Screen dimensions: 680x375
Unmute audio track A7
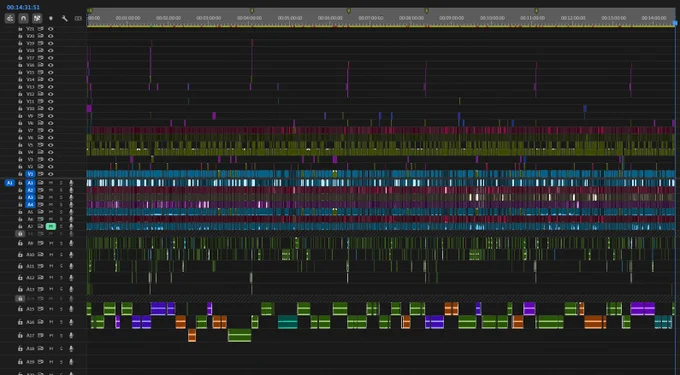coord(51,226)
